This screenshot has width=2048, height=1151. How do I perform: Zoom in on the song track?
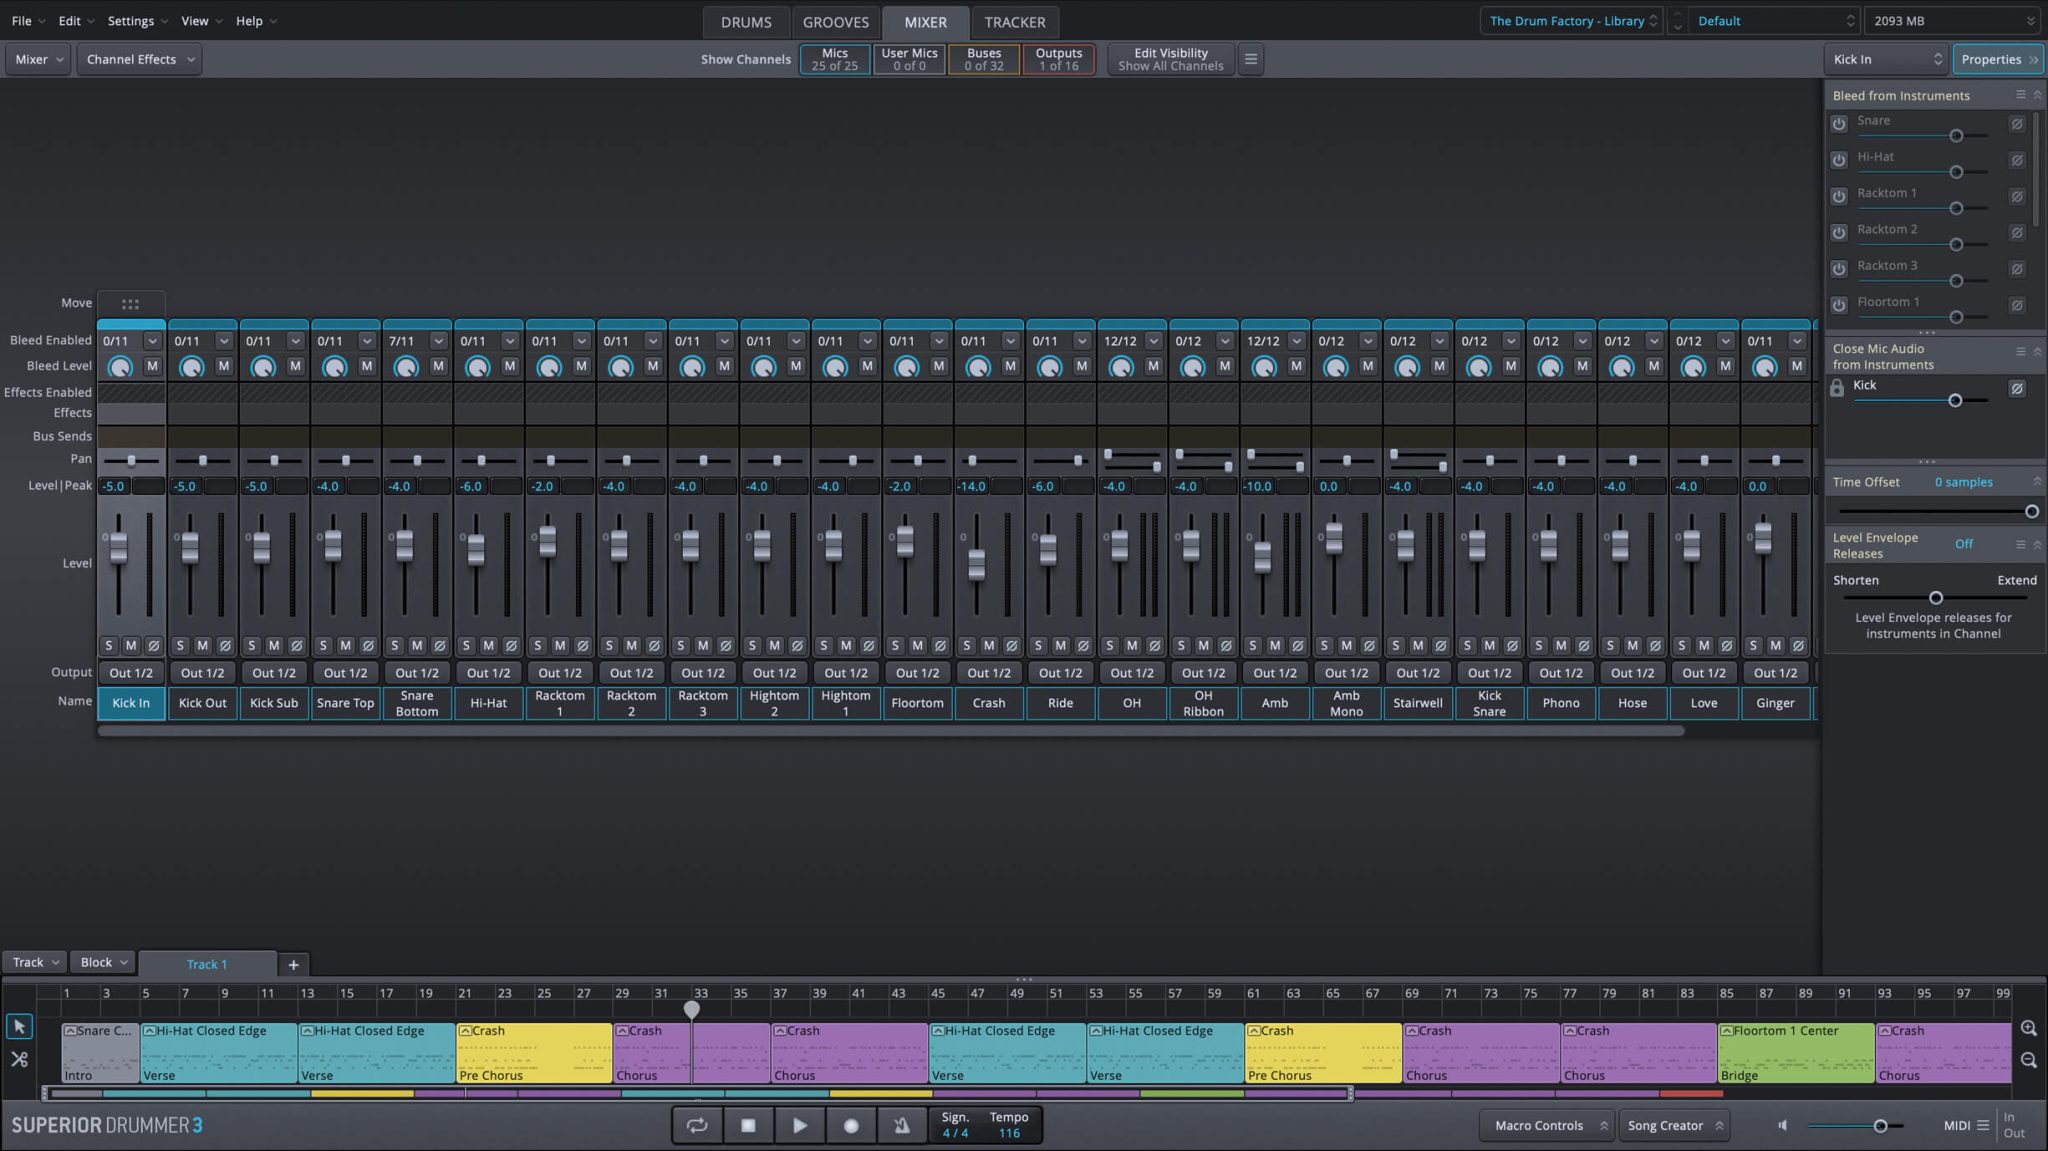click(x=2028, y=1028)
